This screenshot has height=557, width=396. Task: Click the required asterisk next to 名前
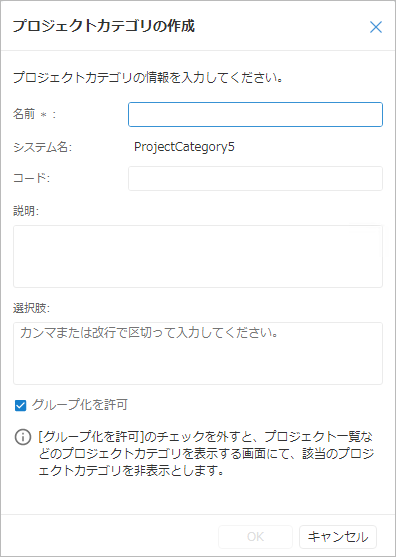[43, 114]
